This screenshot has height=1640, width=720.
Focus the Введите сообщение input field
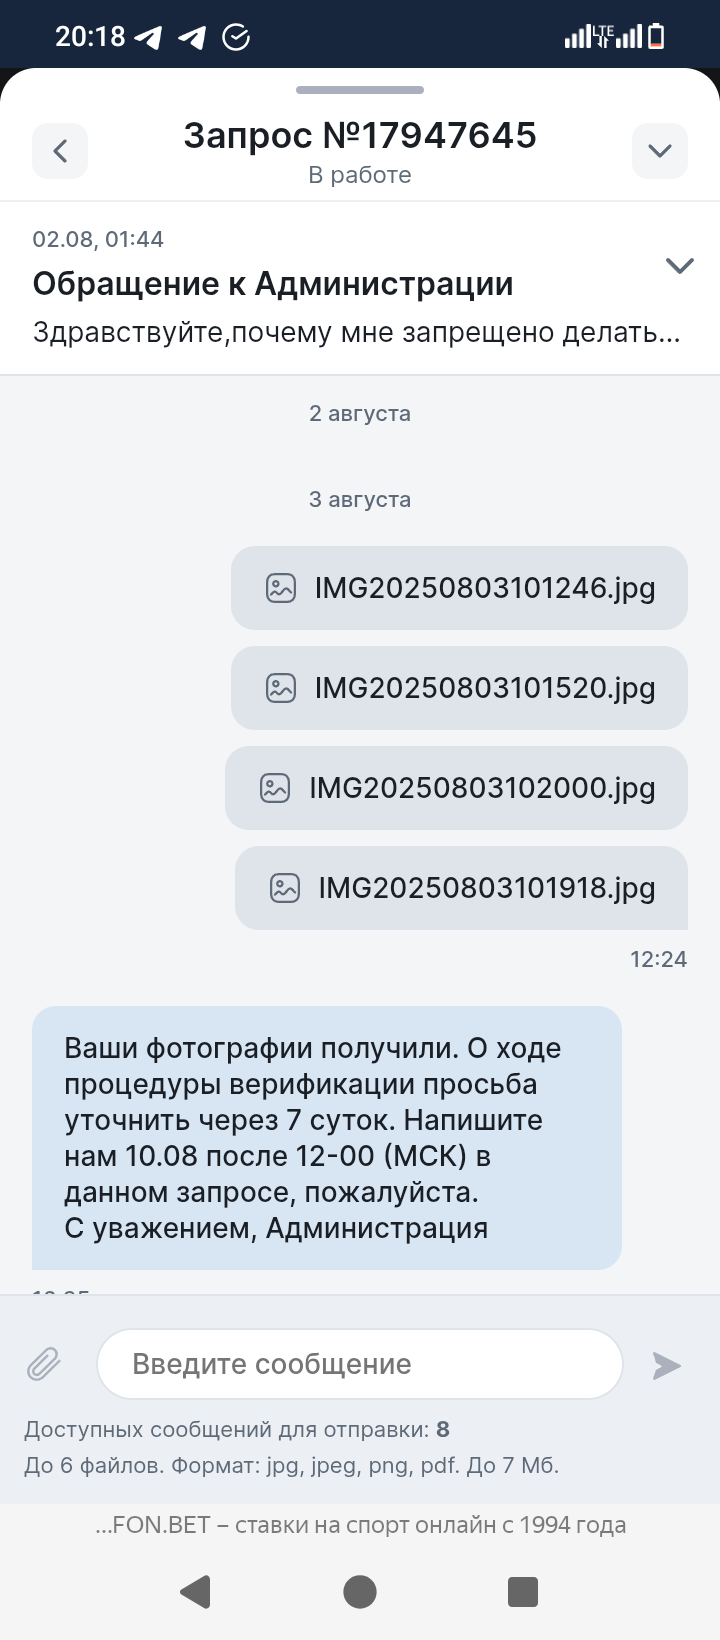tap(359, 1364)
